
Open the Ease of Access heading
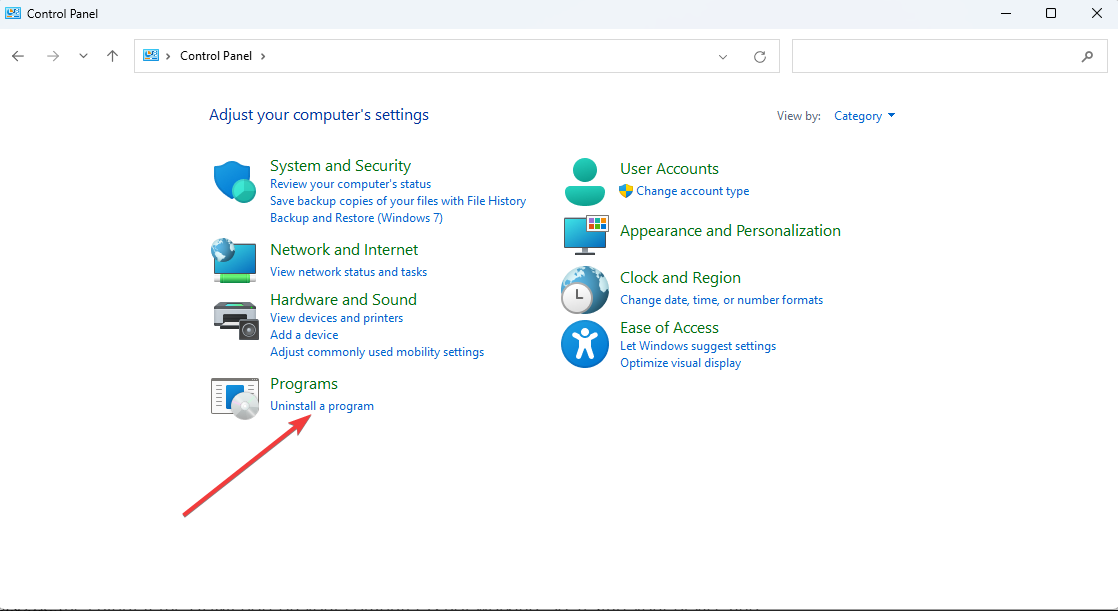click(x=669, y=328)
